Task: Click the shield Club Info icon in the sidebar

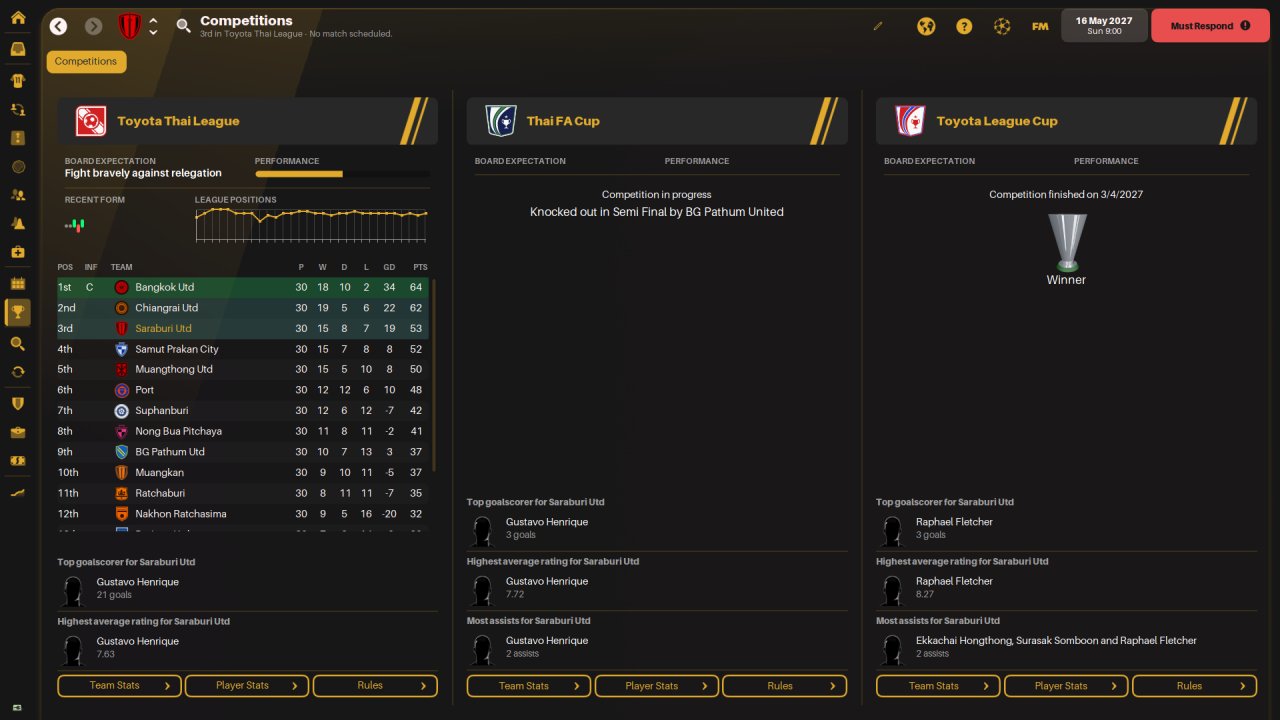Action: click(18, 403)
